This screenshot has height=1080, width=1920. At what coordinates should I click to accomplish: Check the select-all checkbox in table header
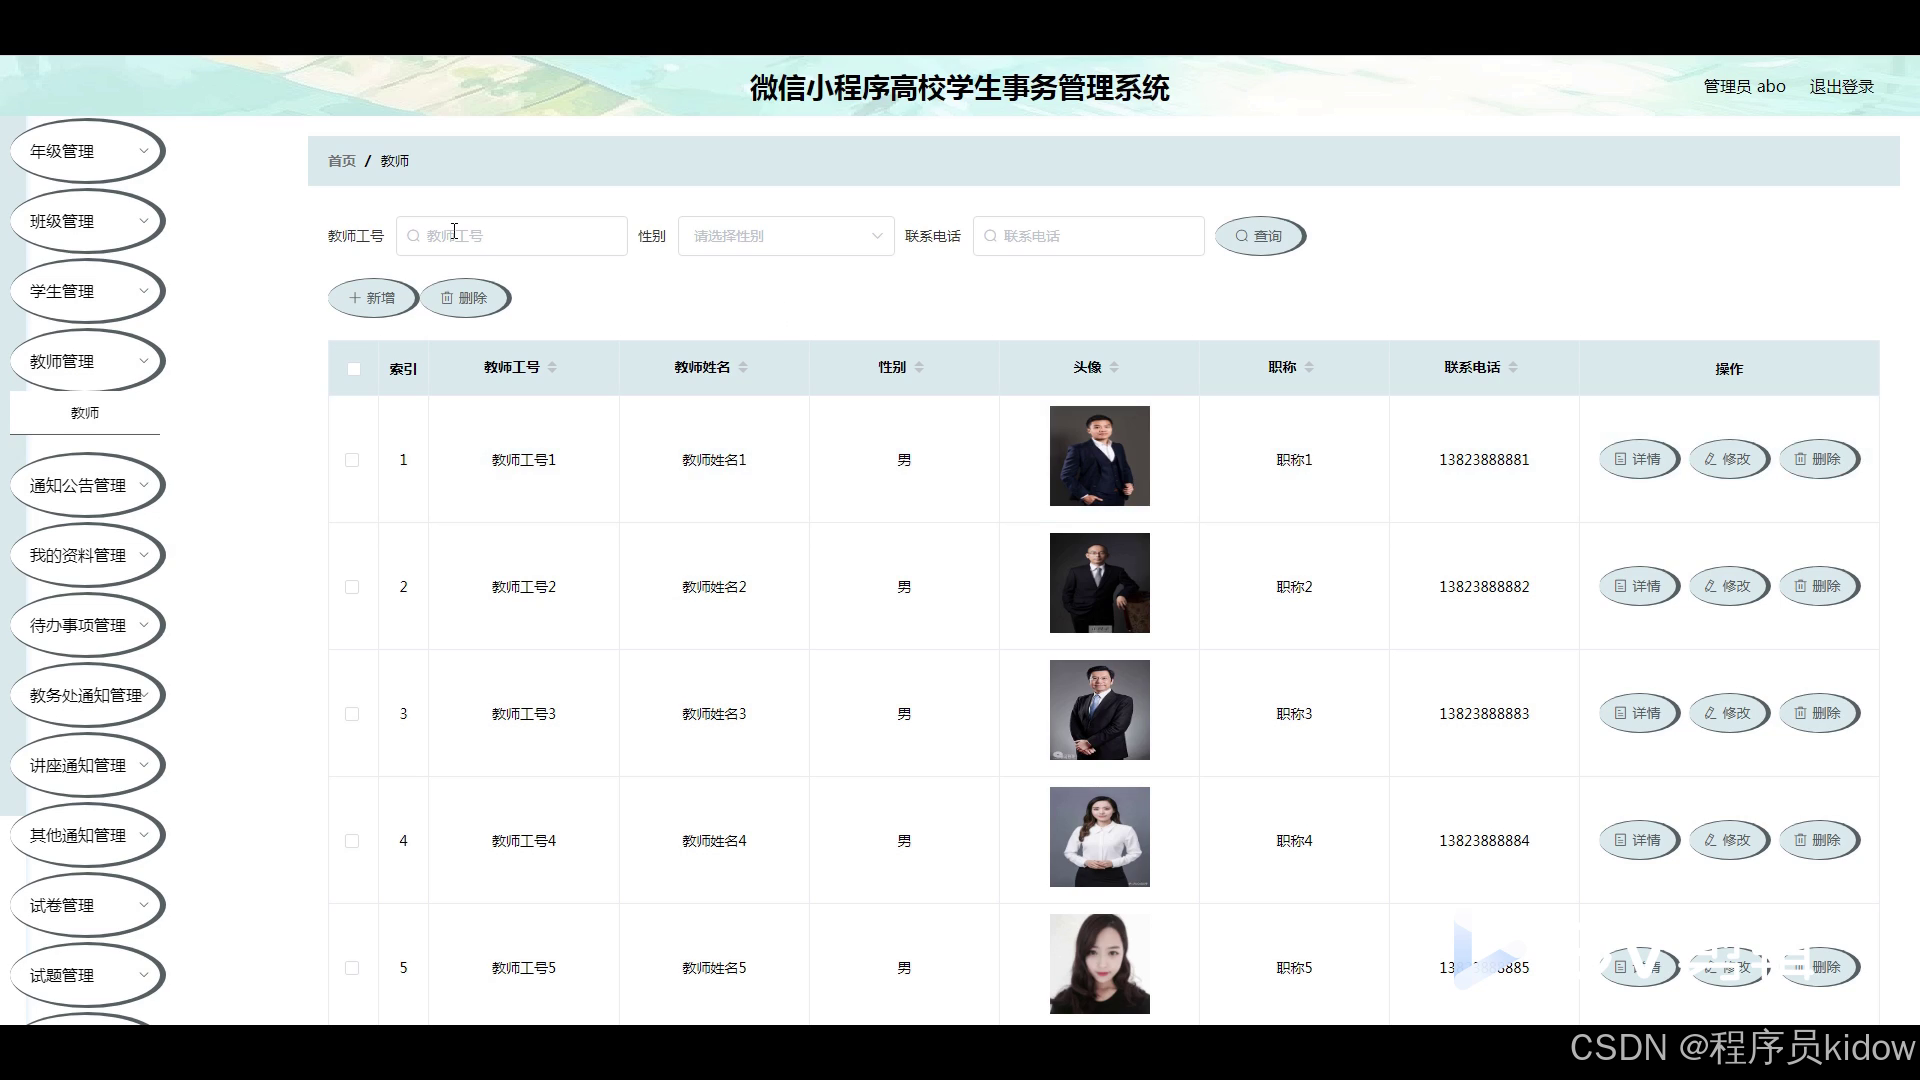pos(353,368)
